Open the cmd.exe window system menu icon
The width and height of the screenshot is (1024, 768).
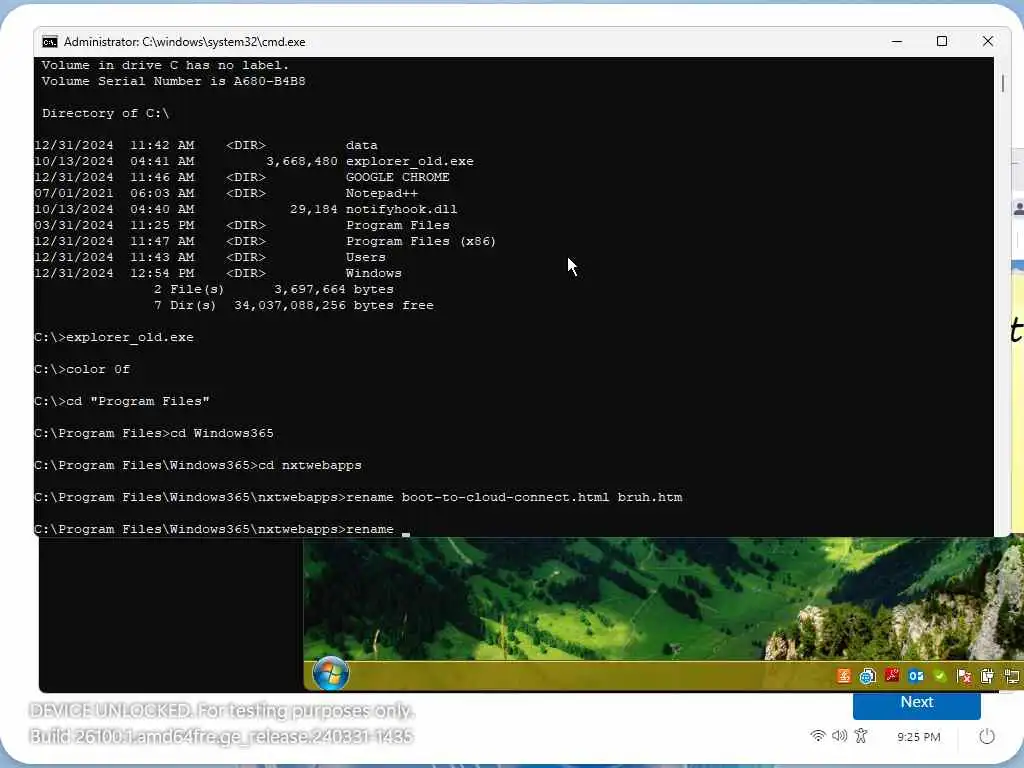click(50, 42)
